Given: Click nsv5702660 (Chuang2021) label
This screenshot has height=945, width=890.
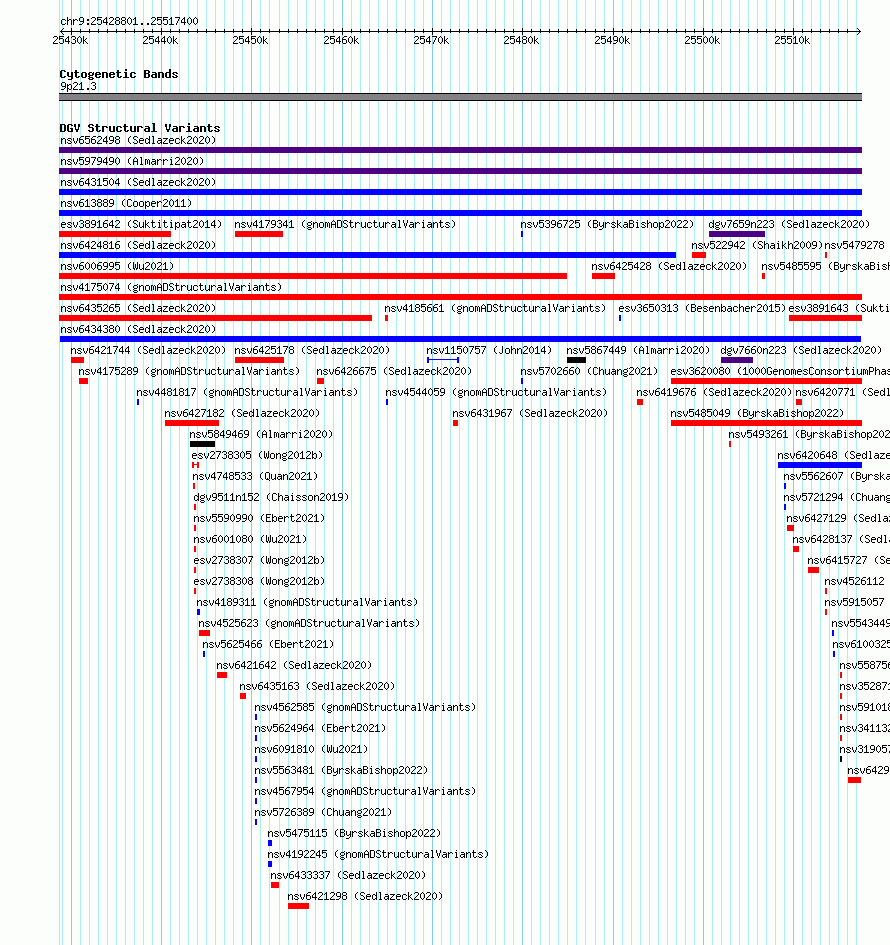Looking at the screenshot, I should (x=589, y=371).
